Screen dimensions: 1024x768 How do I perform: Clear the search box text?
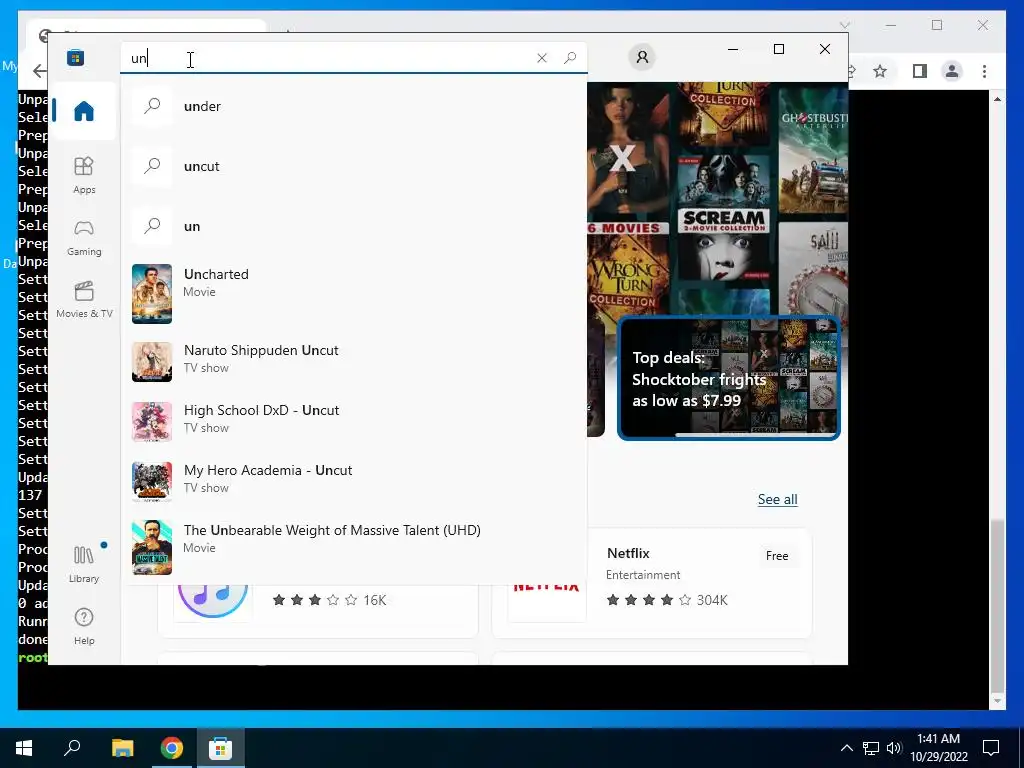541,58
